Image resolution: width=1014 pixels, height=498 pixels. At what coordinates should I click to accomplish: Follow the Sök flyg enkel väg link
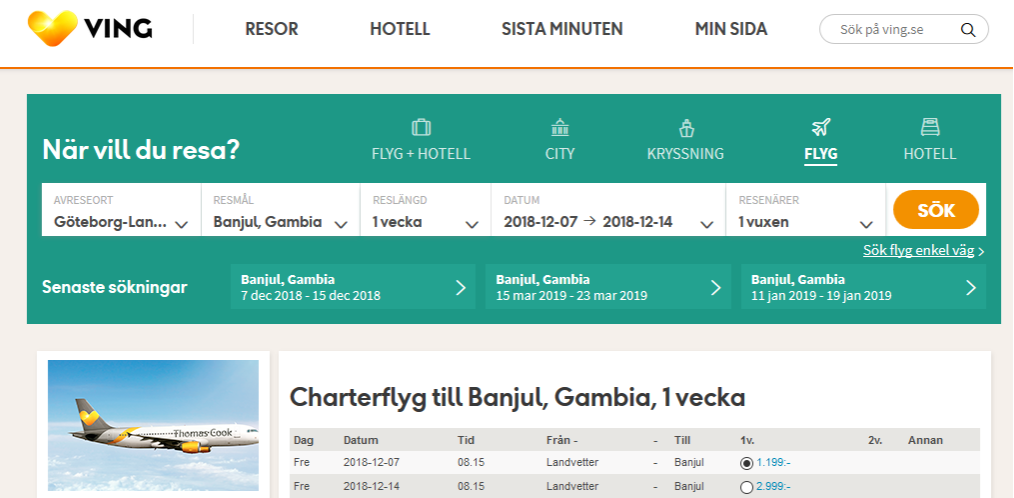tap(918, 251)
